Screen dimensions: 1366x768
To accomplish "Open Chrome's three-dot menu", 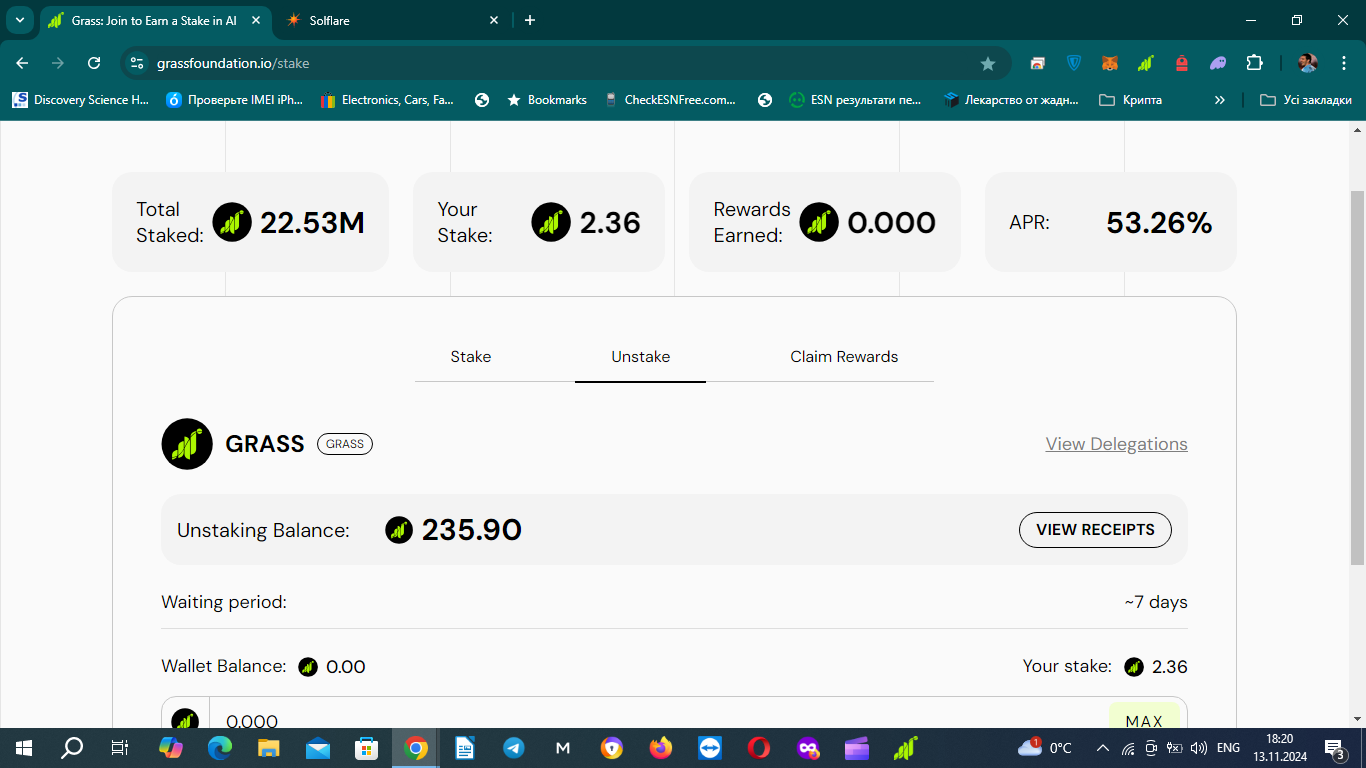I will point(1342,63).
